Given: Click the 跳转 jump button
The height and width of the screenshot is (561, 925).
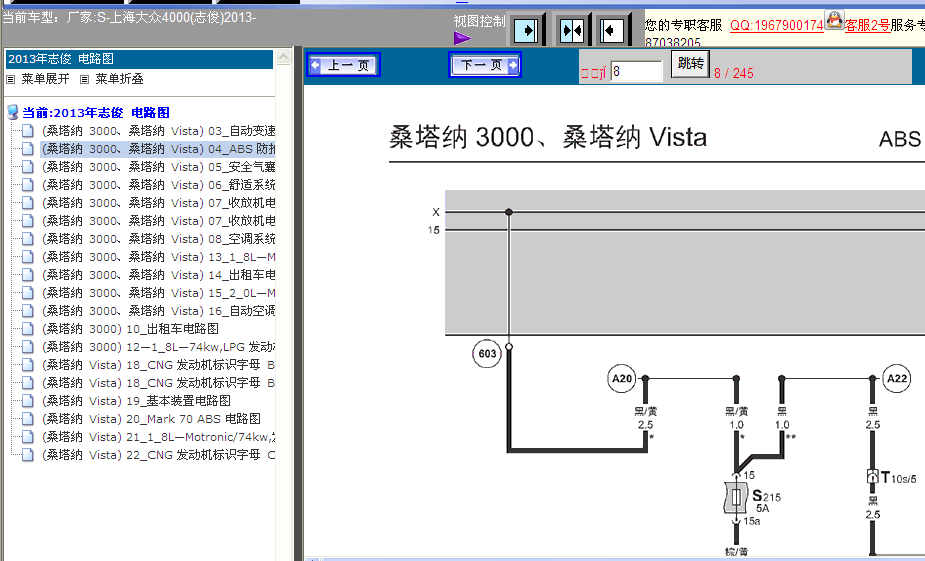Looking at the screenshot, I should coord(690,64).
